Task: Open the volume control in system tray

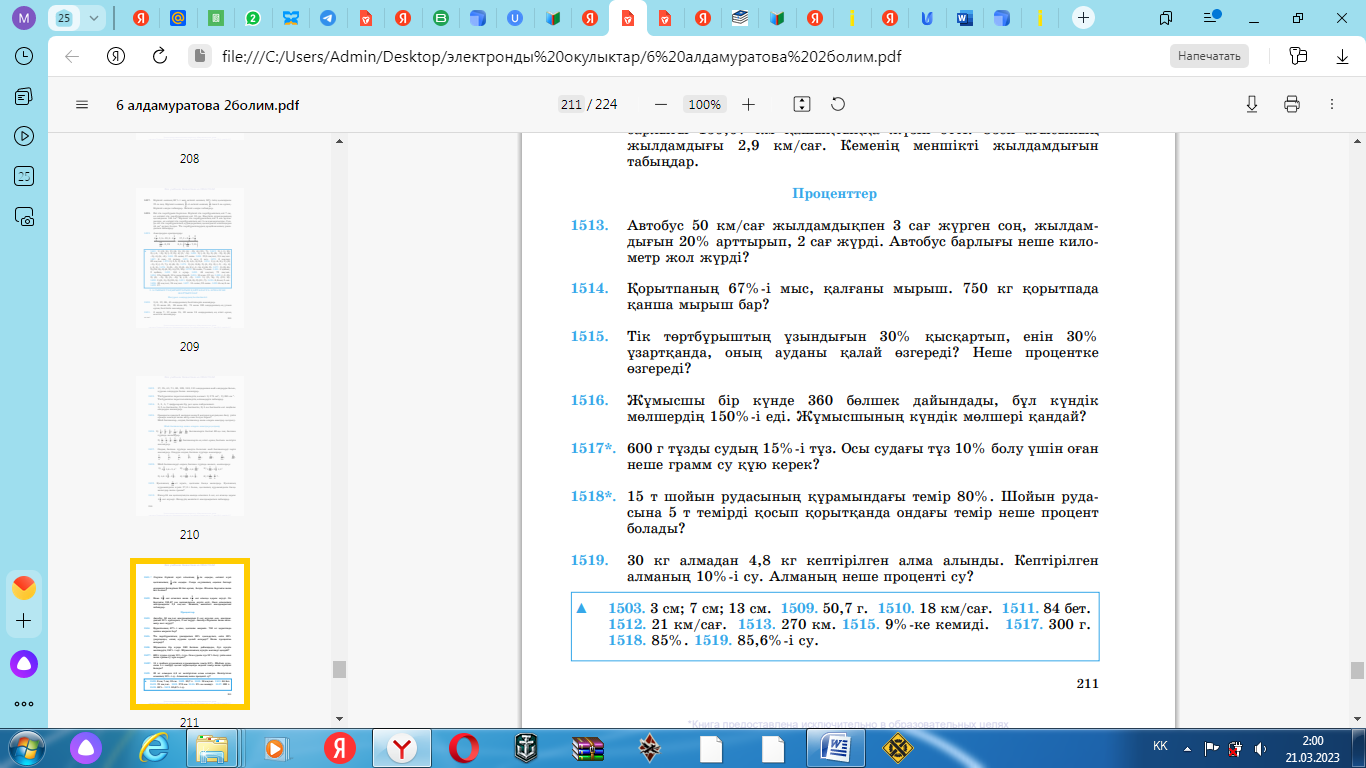Action: [1259, 747]
